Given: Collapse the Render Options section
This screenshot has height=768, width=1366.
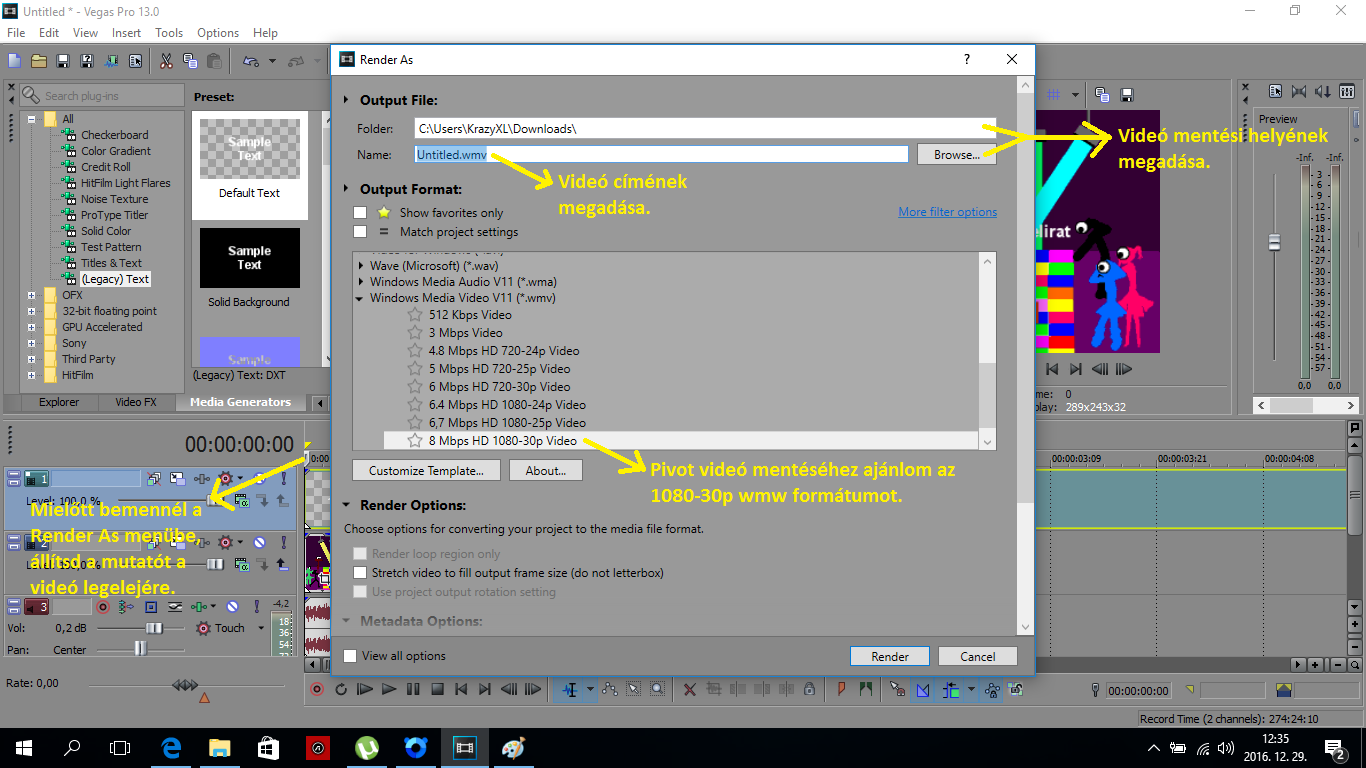Looking at the screenshot, I should point(347,506).
